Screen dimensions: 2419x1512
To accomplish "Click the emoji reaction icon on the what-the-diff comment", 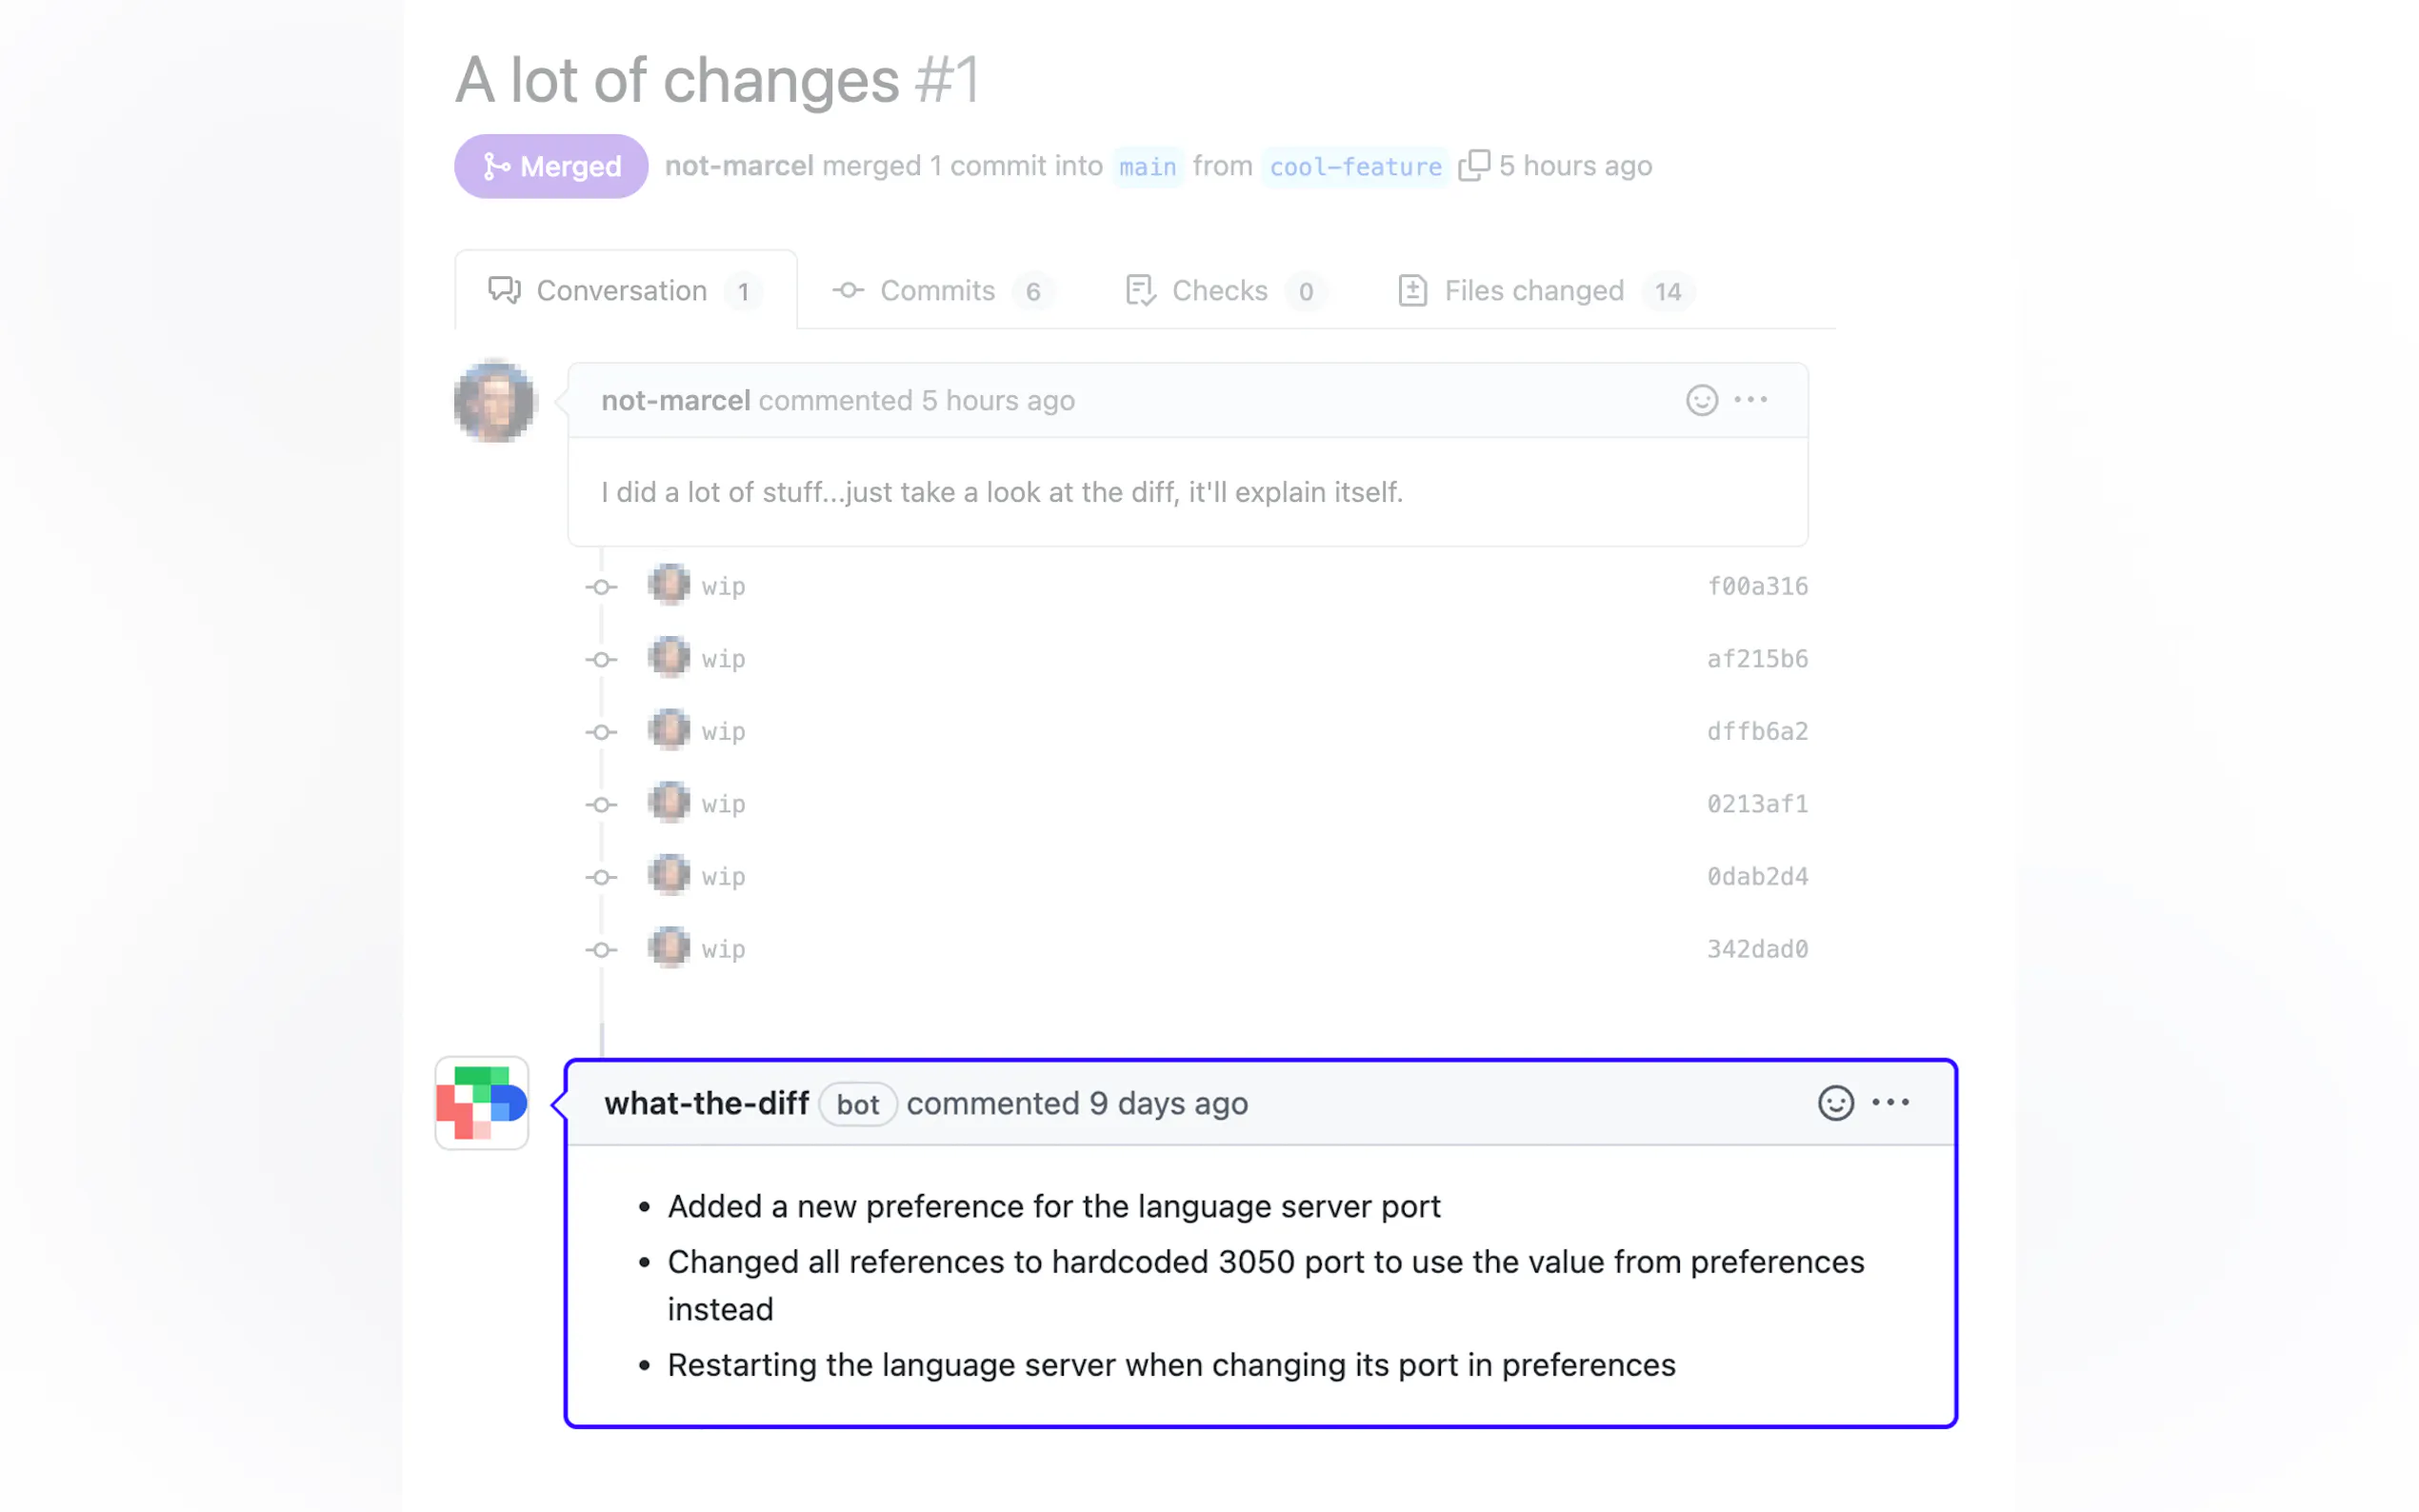I will click(1835, 1103).
